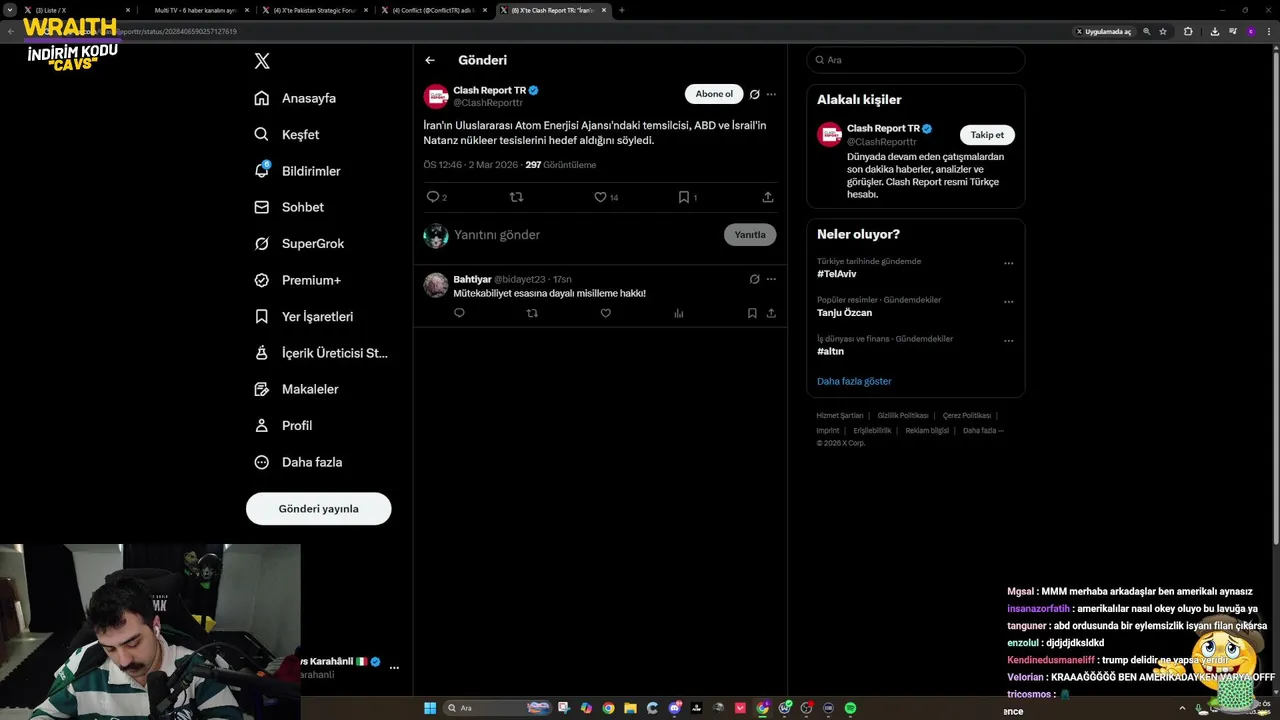The height and width of the screenshot is (720, 1280).
Task: Repost the Clash Report post
Action: tap(516, 197)
